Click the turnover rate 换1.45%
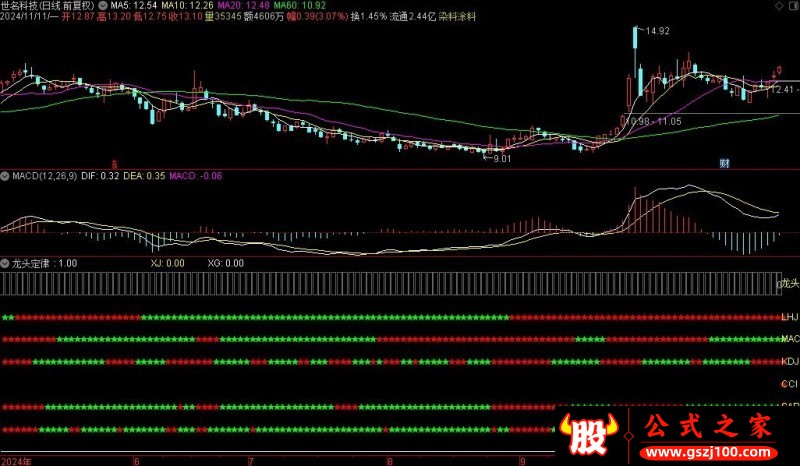Screen dimensions: 800x466 [x=368, y=17]
